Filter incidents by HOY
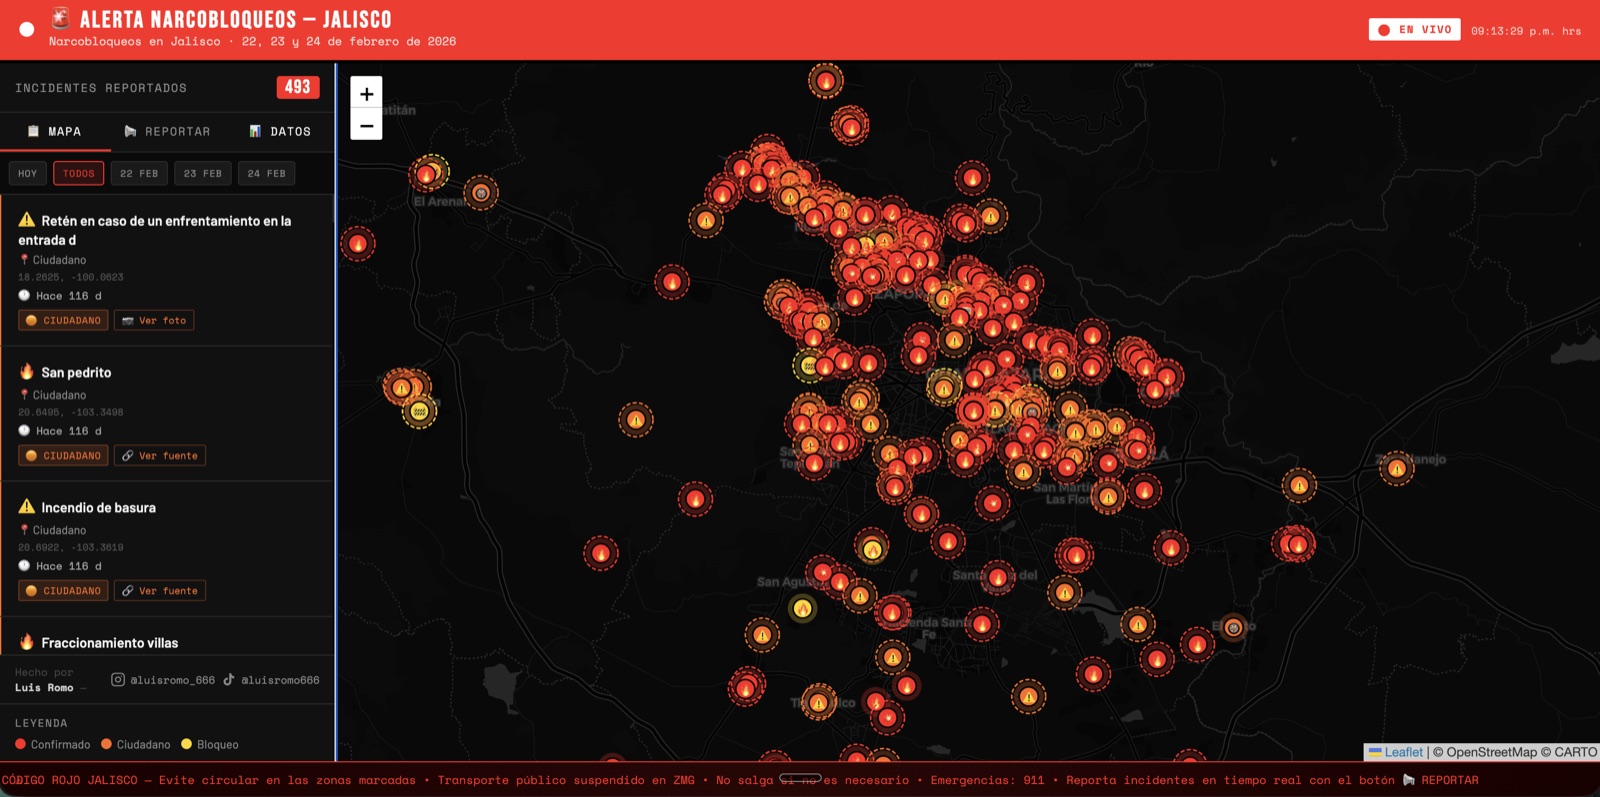The height and width of the screenshot is (797, 1600). pyautogui.click(x=27, y=173)
